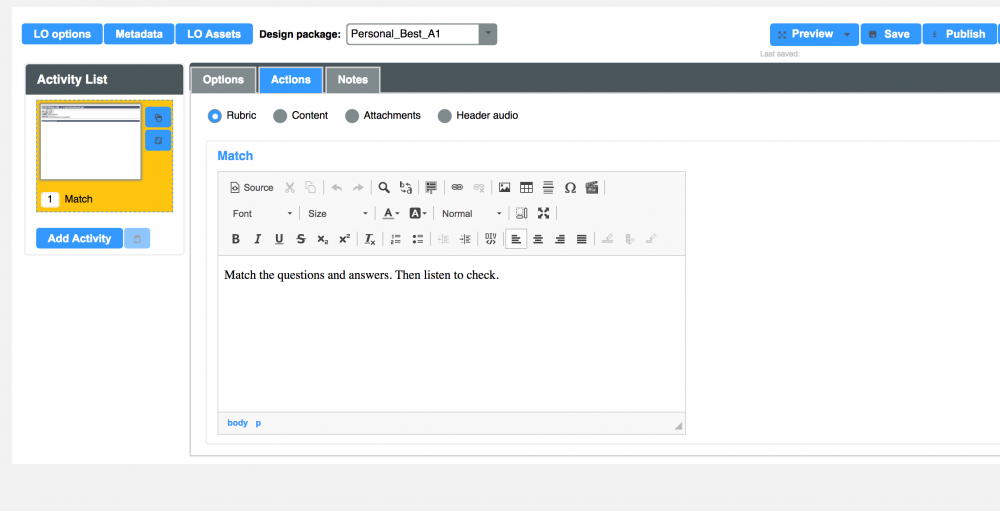The width and height of the screenshot is (1000, 511).
Task: Insert a hyperlink with the Link icon
Action: click(457, 187)
